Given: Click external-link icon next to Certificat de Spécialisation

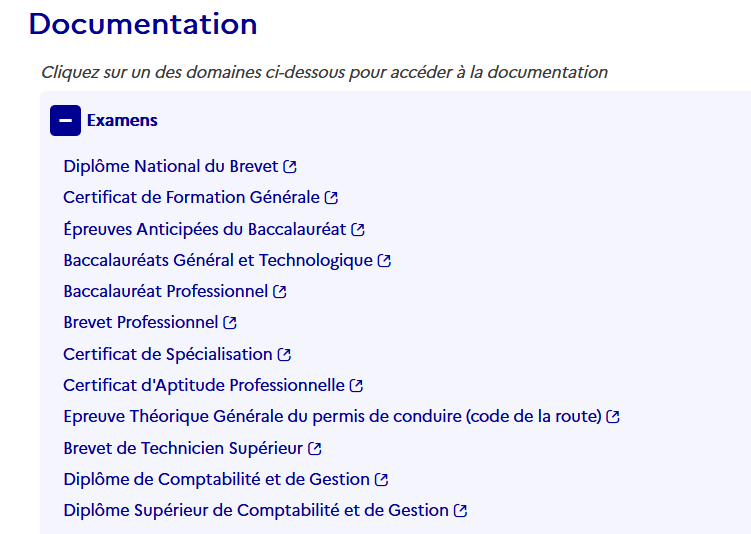Looking at the screenshot, I should [x=284, y=355].
